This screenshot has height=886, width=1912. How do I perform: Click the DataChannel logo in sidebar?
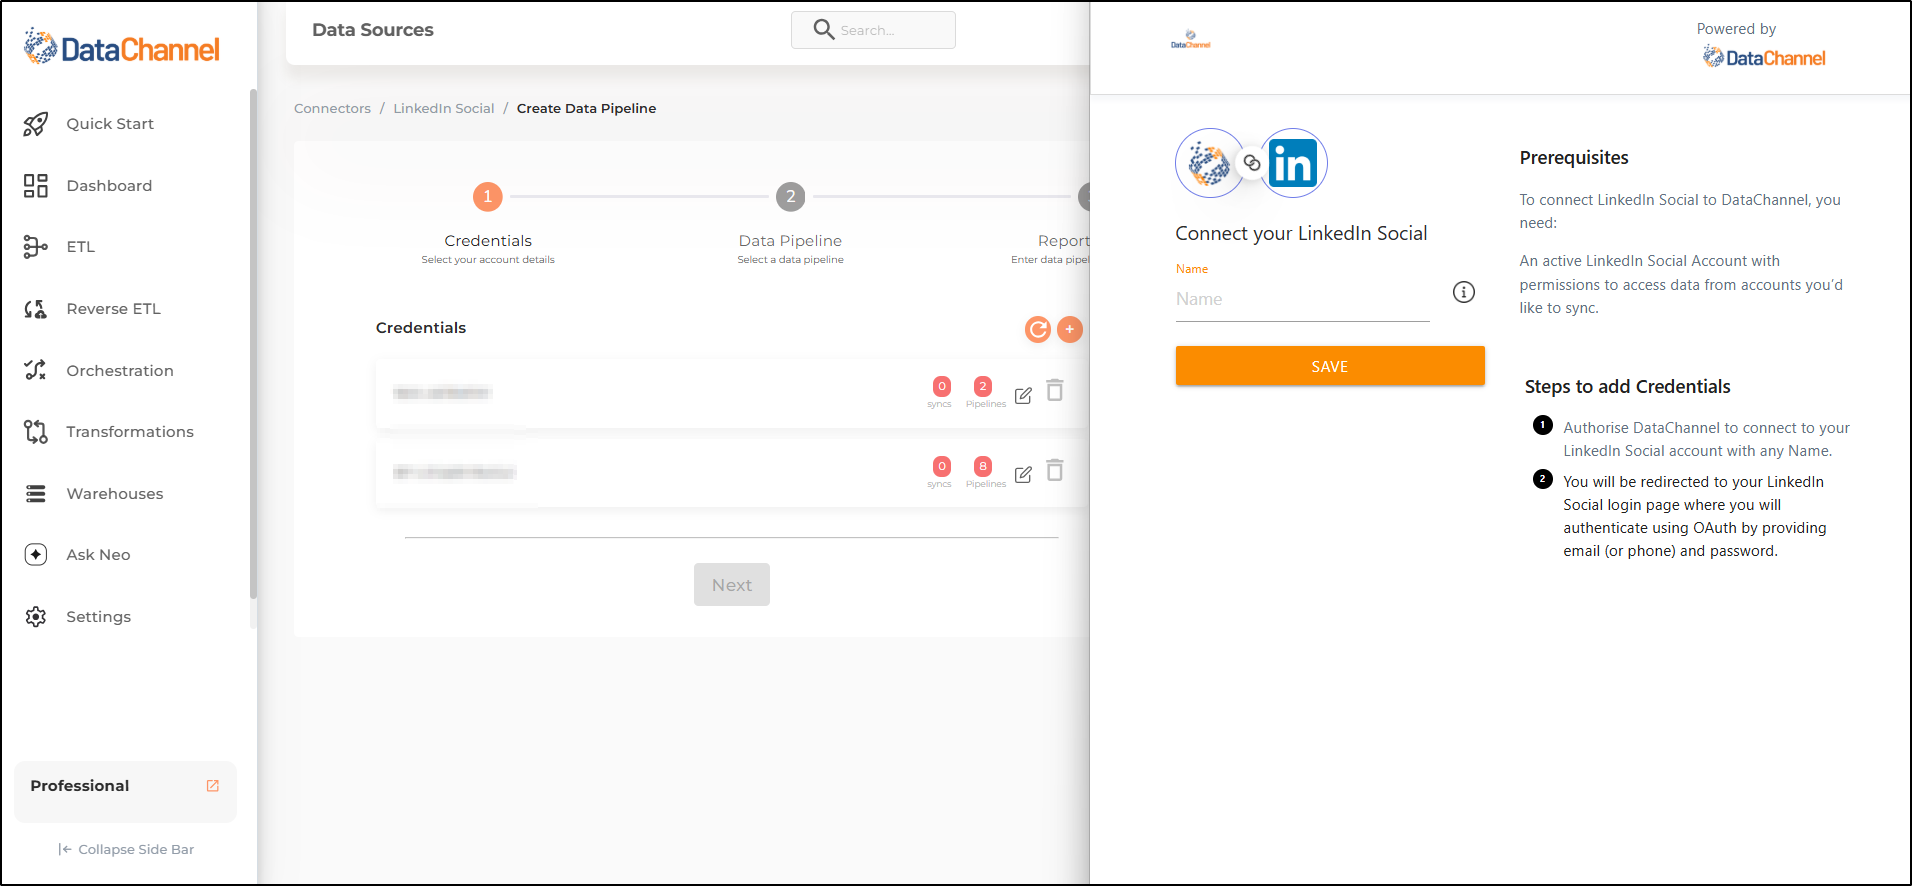121,47
